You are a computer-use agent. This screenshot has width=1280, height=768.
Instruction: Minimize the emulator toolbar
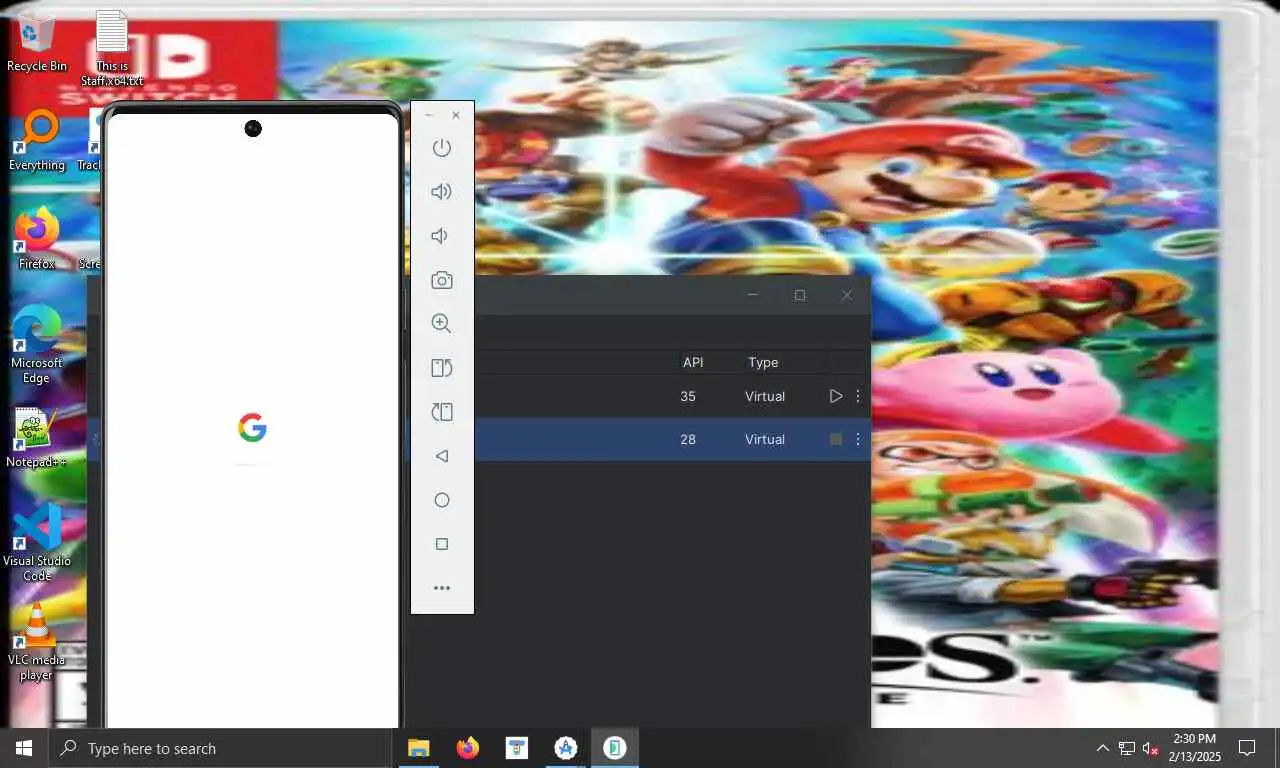[x=430, y=116]
